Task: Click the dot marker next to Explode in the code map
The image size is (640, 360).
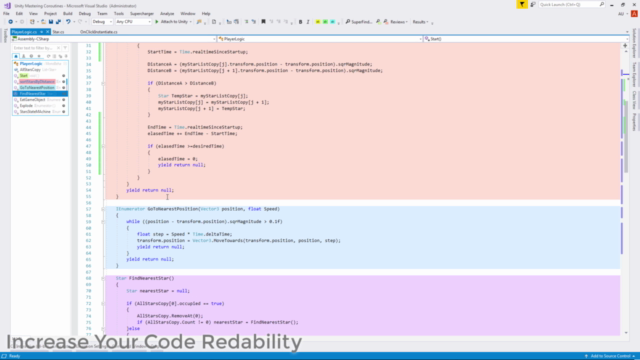Action: tap(63, 106)
